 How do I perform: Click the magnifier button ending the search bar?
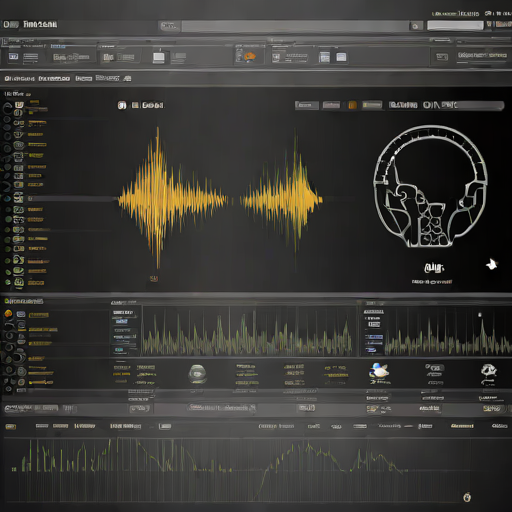[416, 26]
